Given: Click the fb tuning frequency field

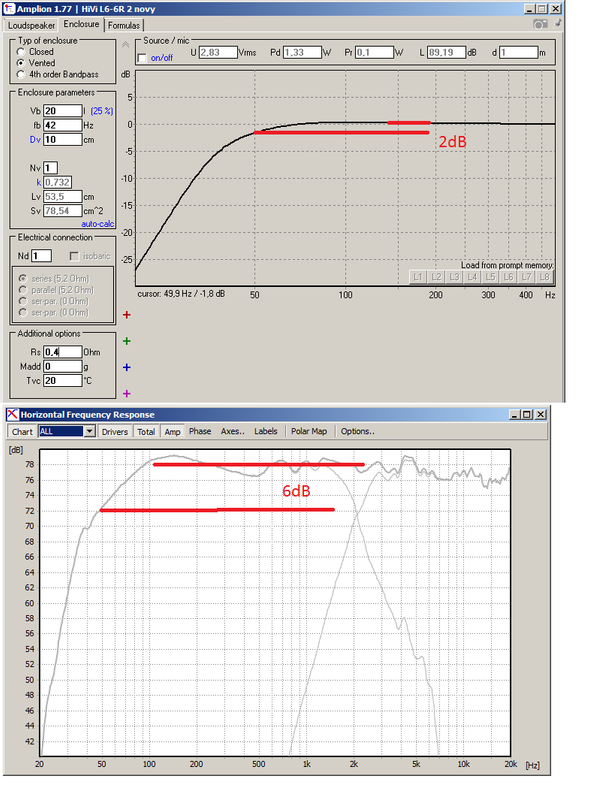Looking at the screenshot, I should coord(63,125).
